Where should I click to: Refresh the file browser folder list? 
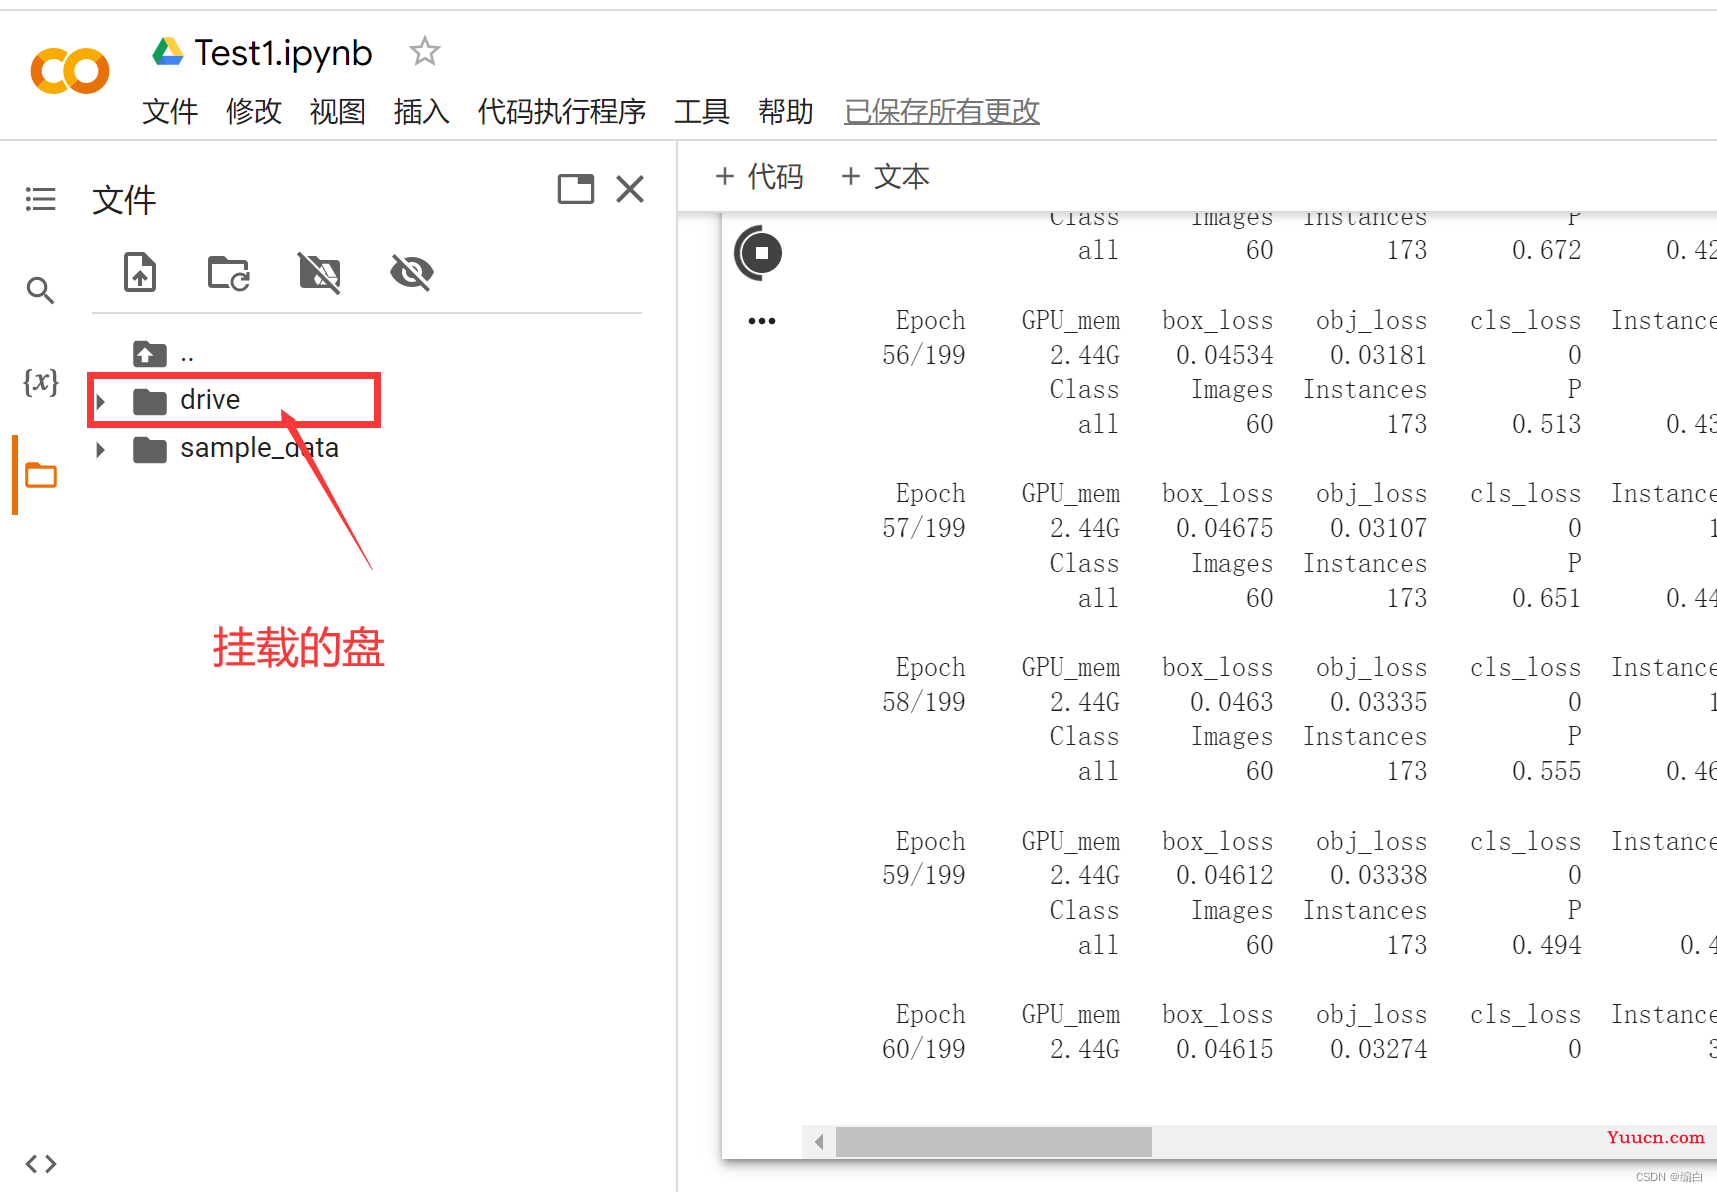pos(229,272)
